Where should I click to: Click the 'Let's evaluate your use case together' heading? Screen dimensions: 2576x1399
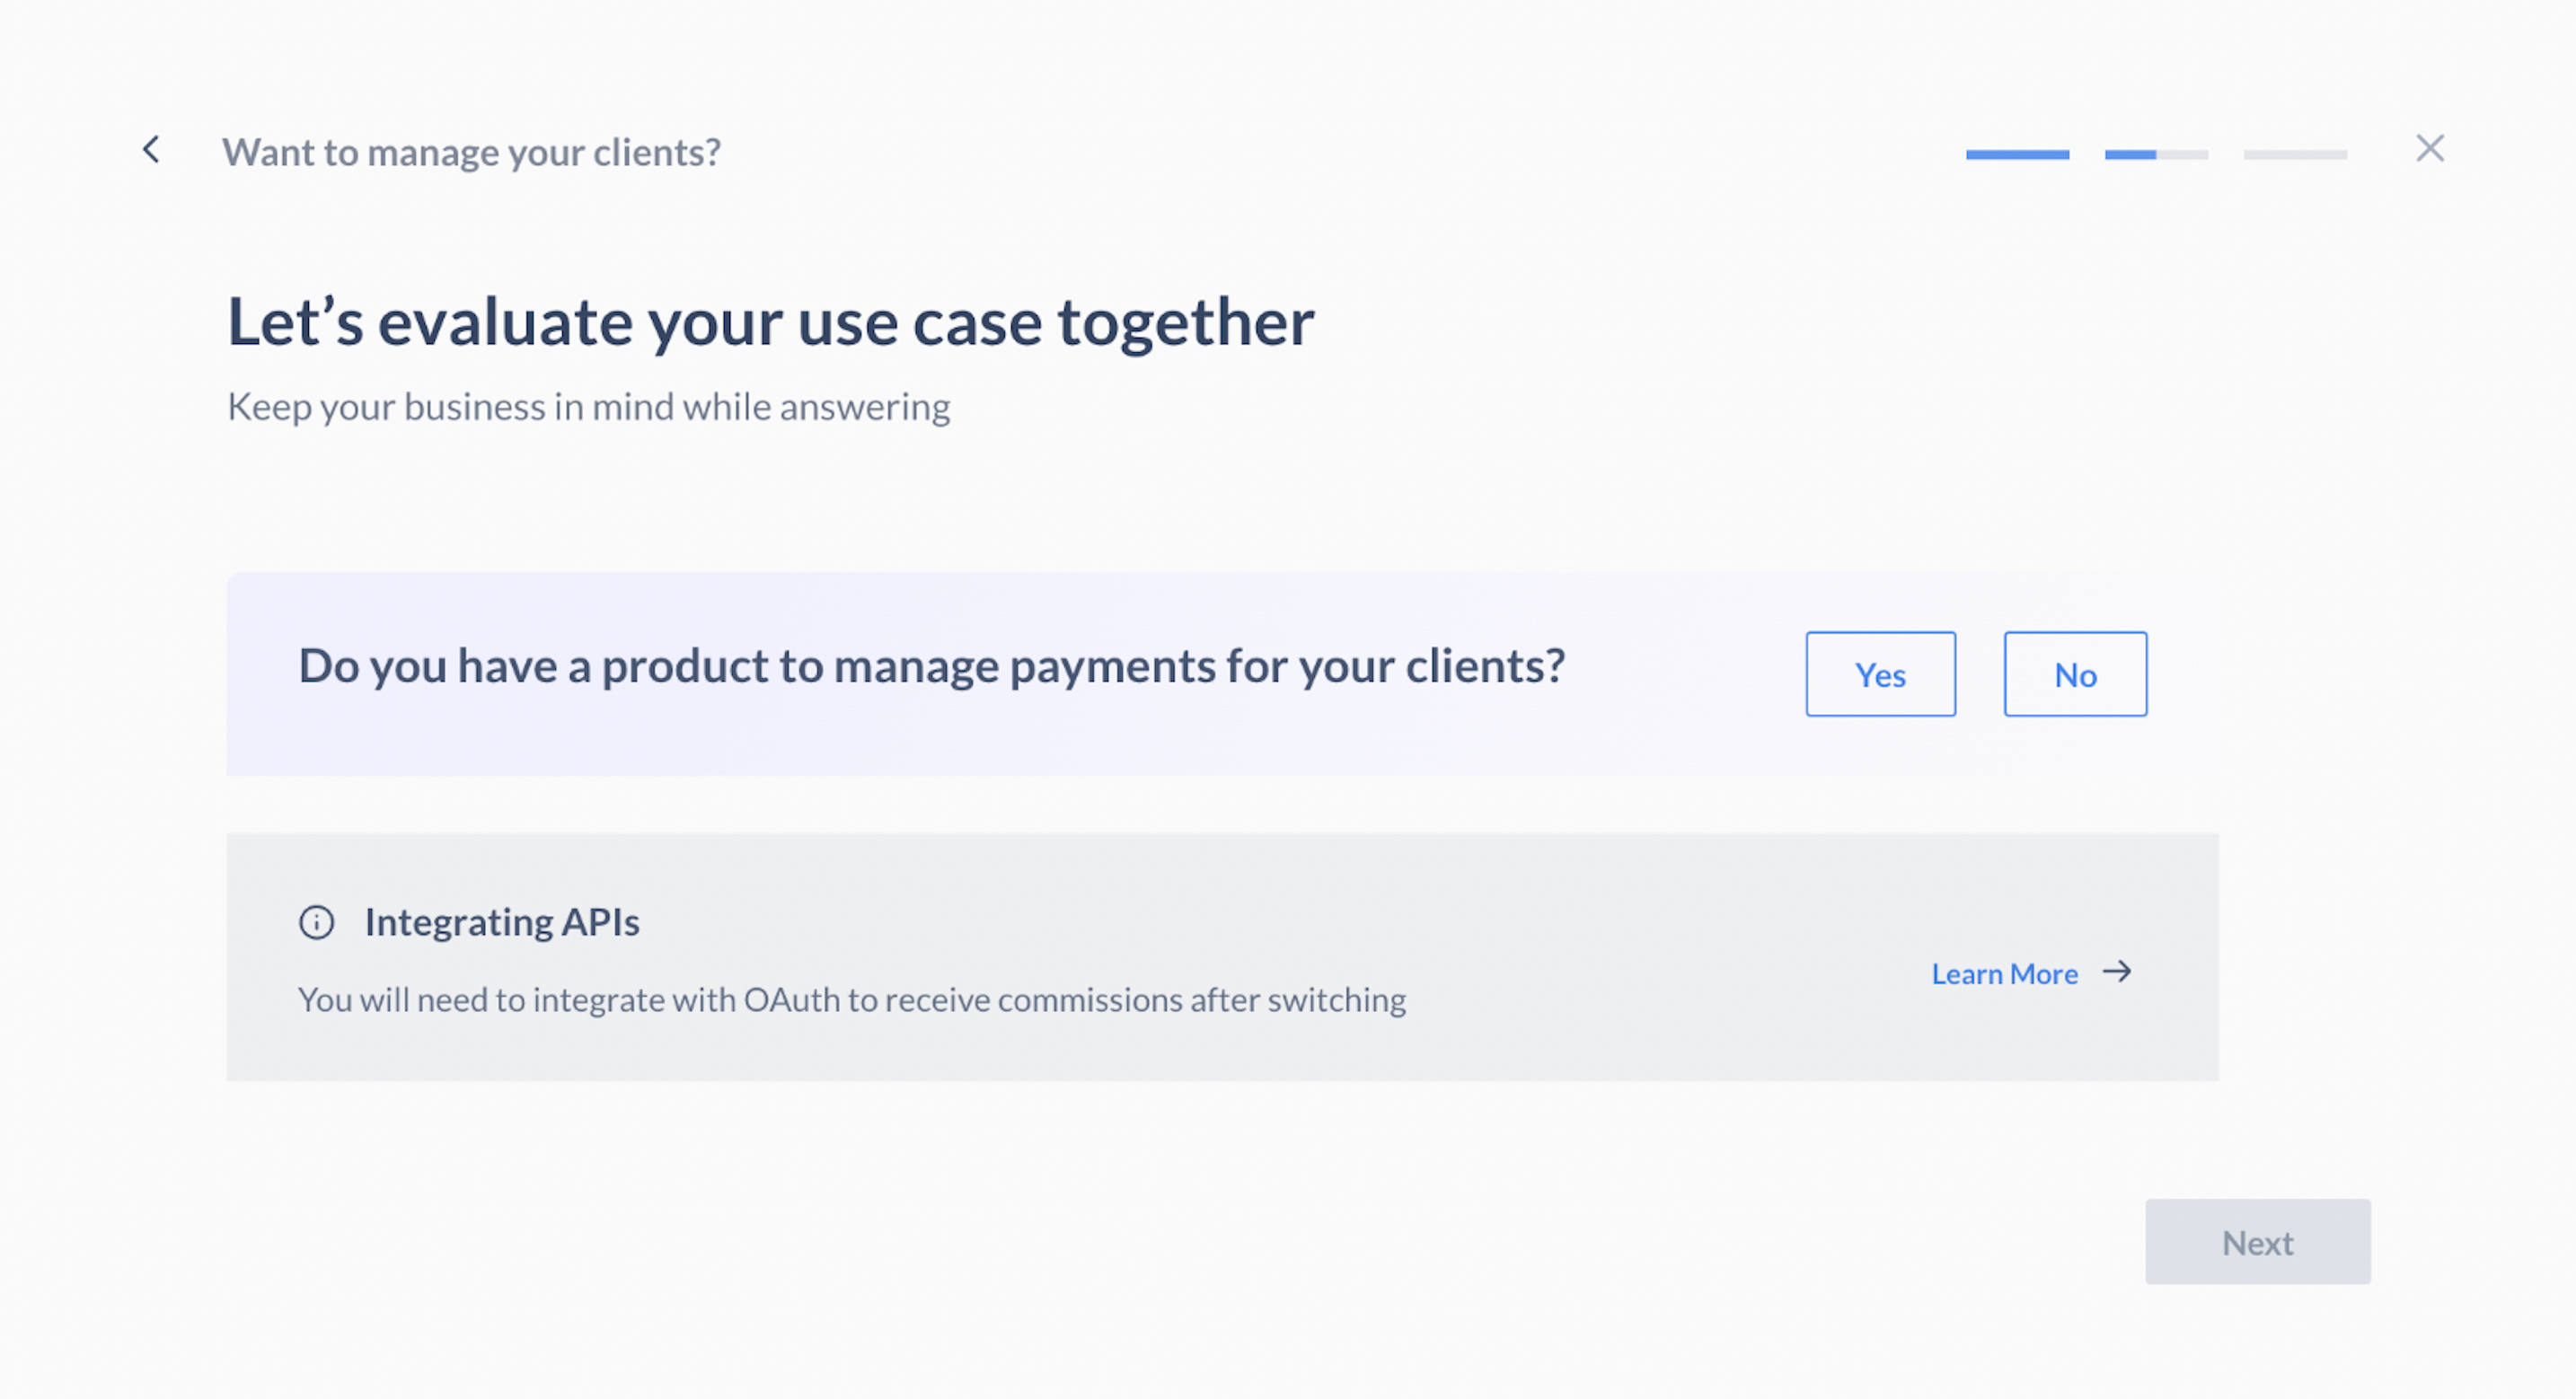point(770,323)
